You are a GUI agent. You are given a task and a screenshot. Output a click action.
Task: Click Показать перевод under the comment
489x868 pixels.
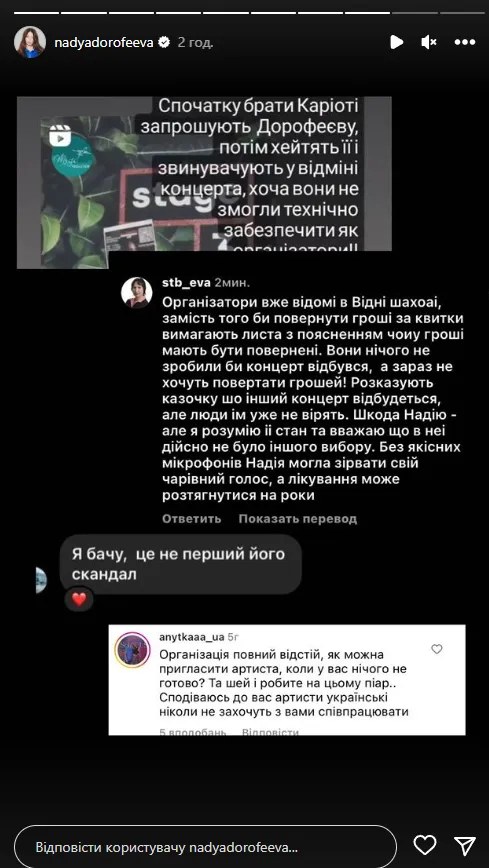click(298, 519)
